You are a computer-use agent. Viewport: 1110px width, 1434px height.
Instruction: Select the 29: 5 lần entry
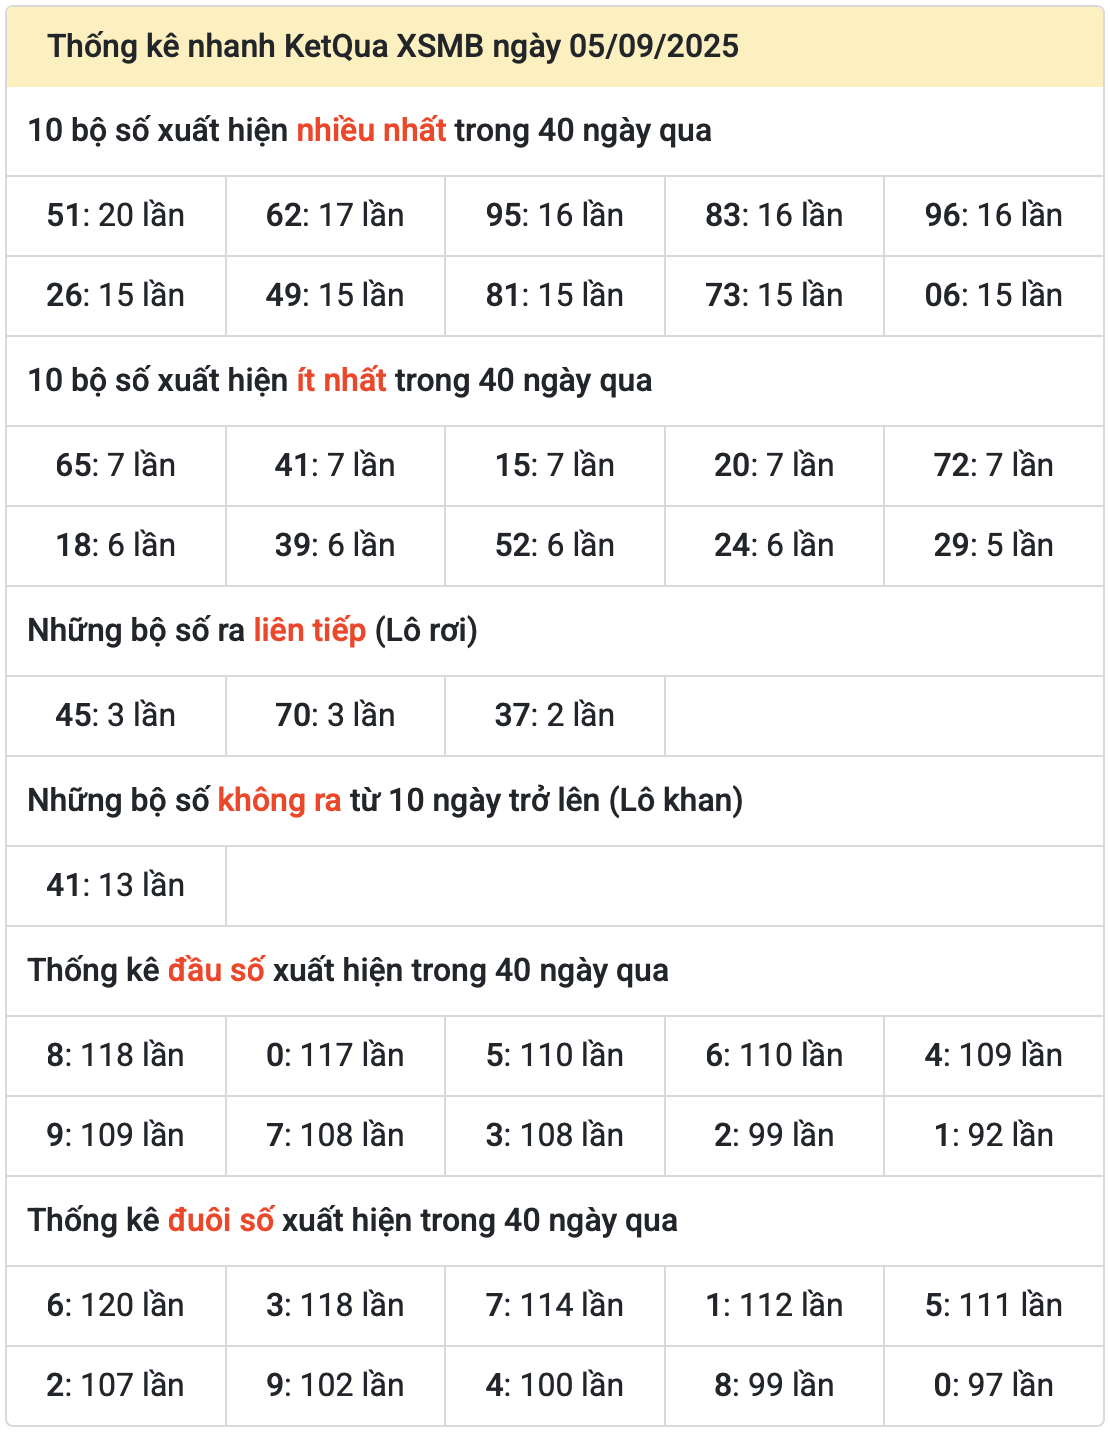993,545
